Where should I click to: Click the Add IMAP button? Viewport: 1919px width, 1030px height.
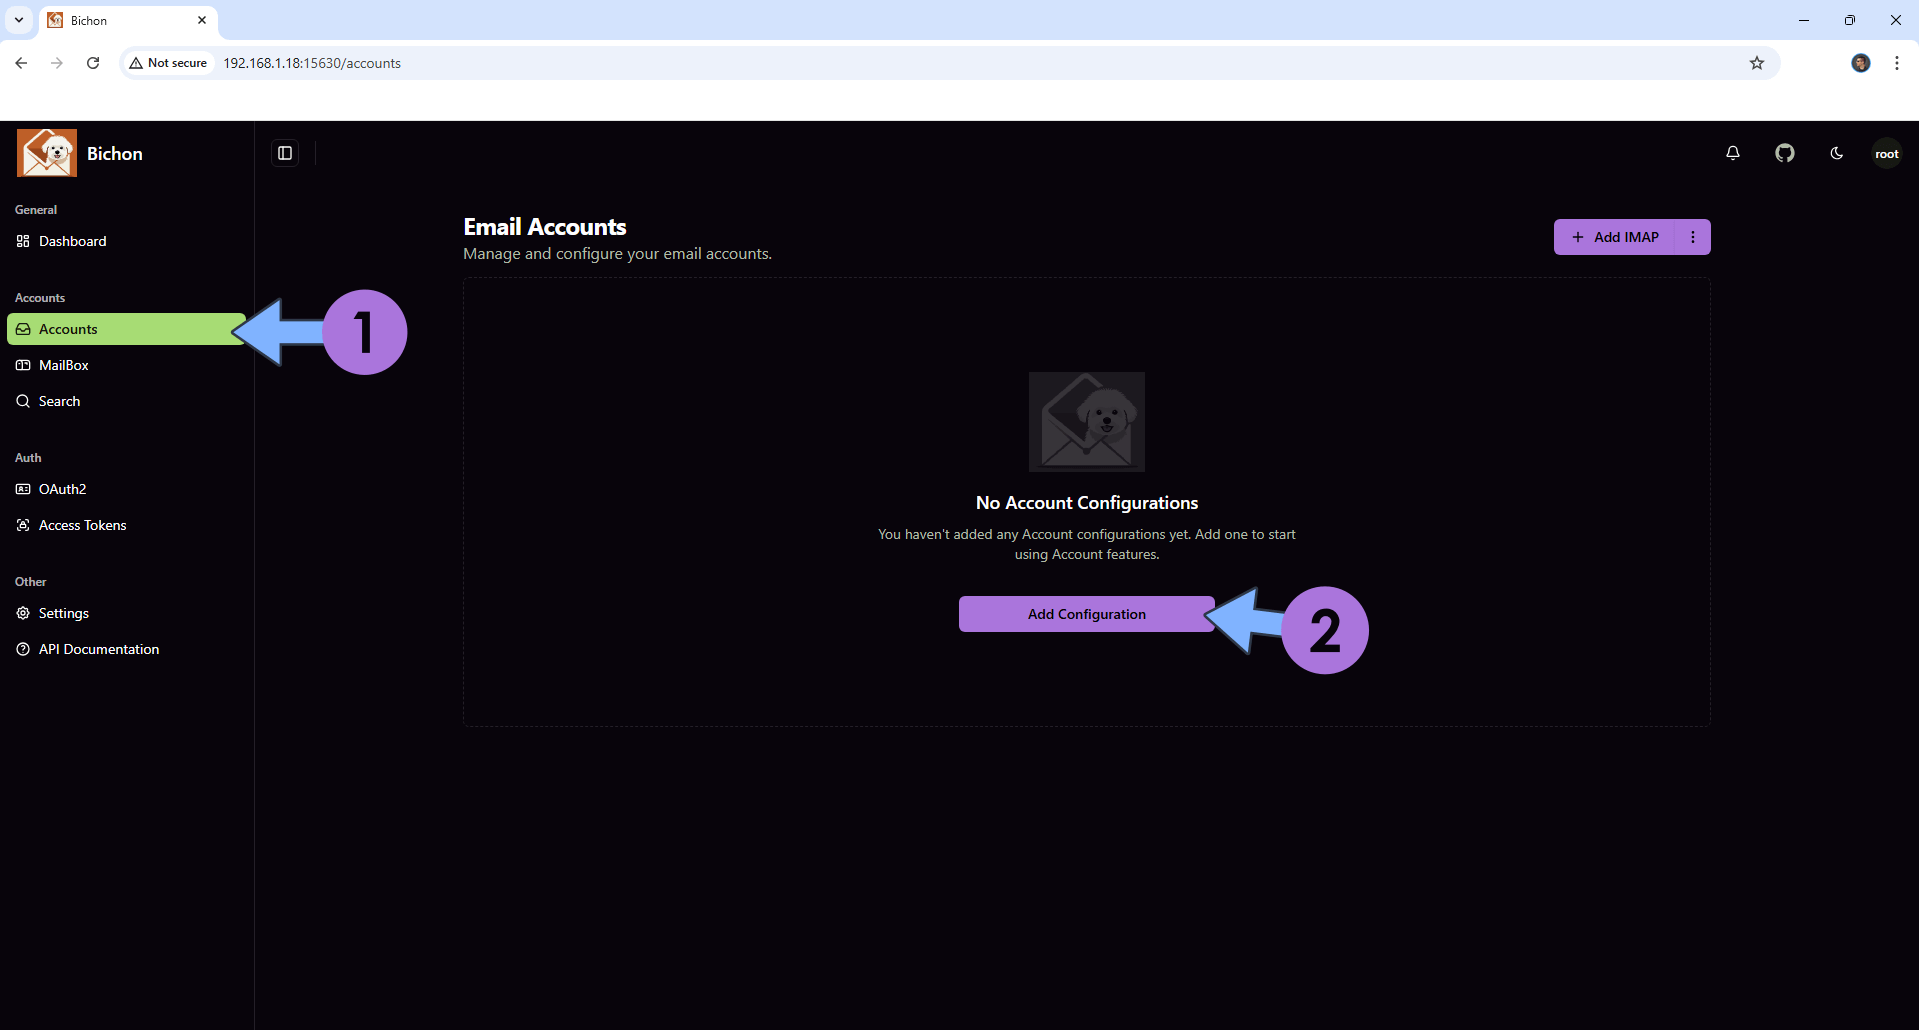1614,237
